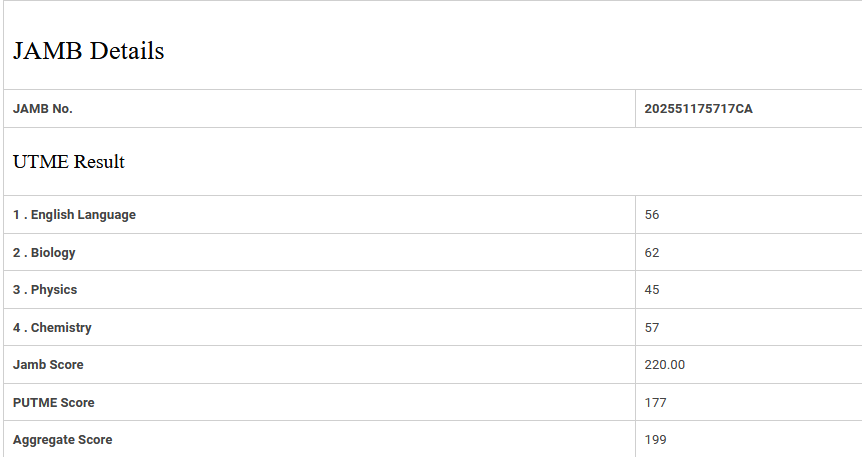This screenshot has height=457, width=862.
Task: Select the JAMB No. label cell
Action: click(43, 109)
